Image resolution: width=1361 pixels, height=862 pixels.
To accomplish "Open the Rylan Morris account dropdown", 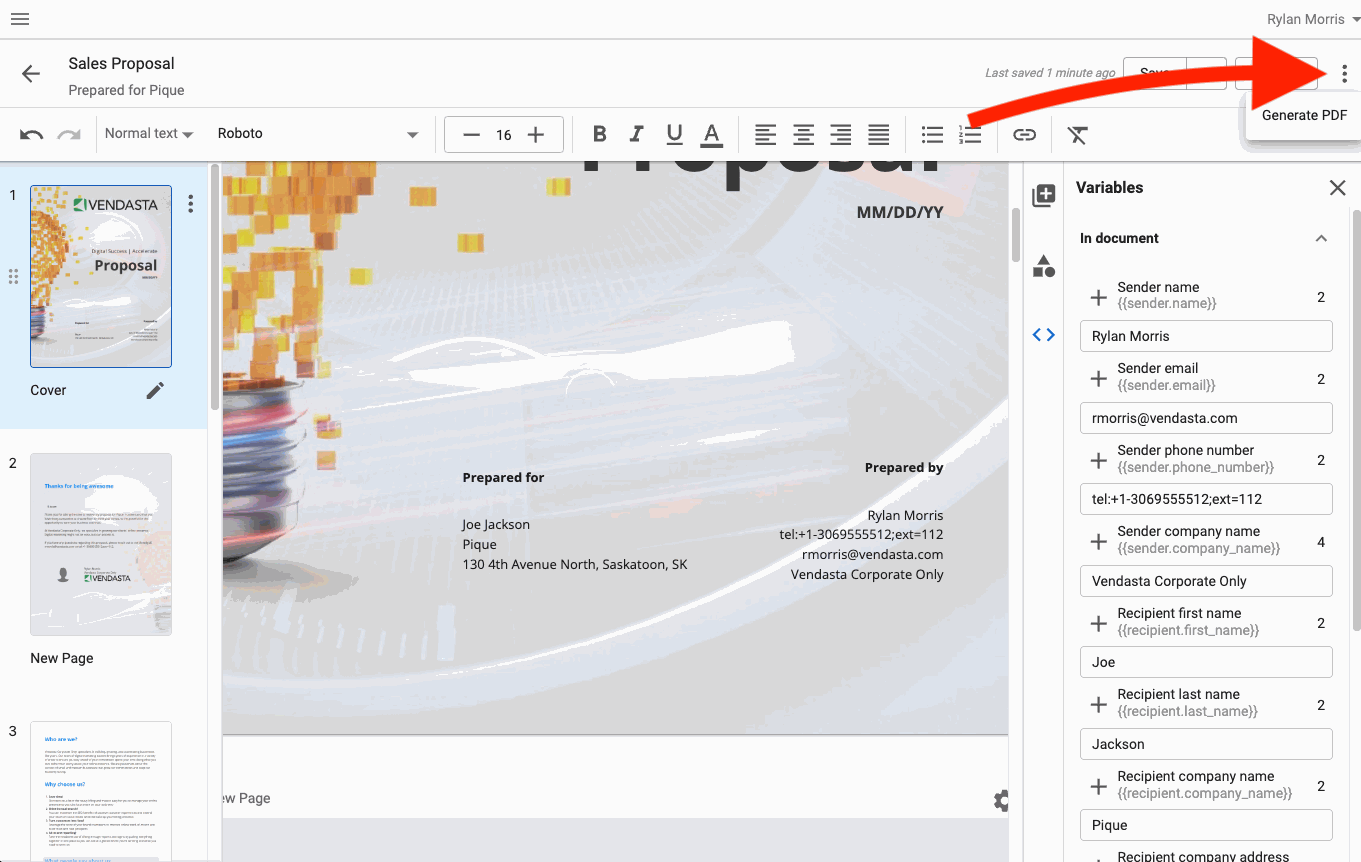I will pyautogui.click(x=1313, y=19).
